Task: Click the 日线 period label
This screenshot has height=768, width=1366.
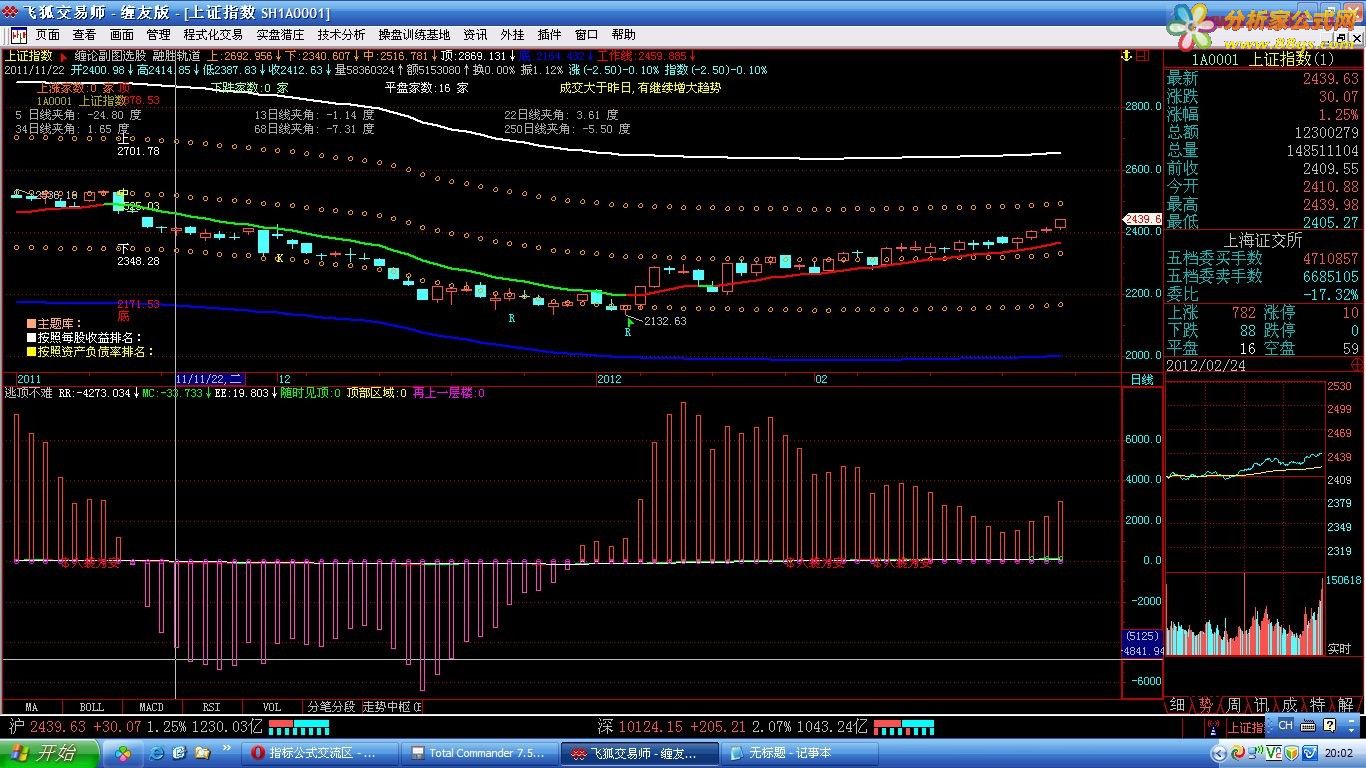Action: point(1141,380)
